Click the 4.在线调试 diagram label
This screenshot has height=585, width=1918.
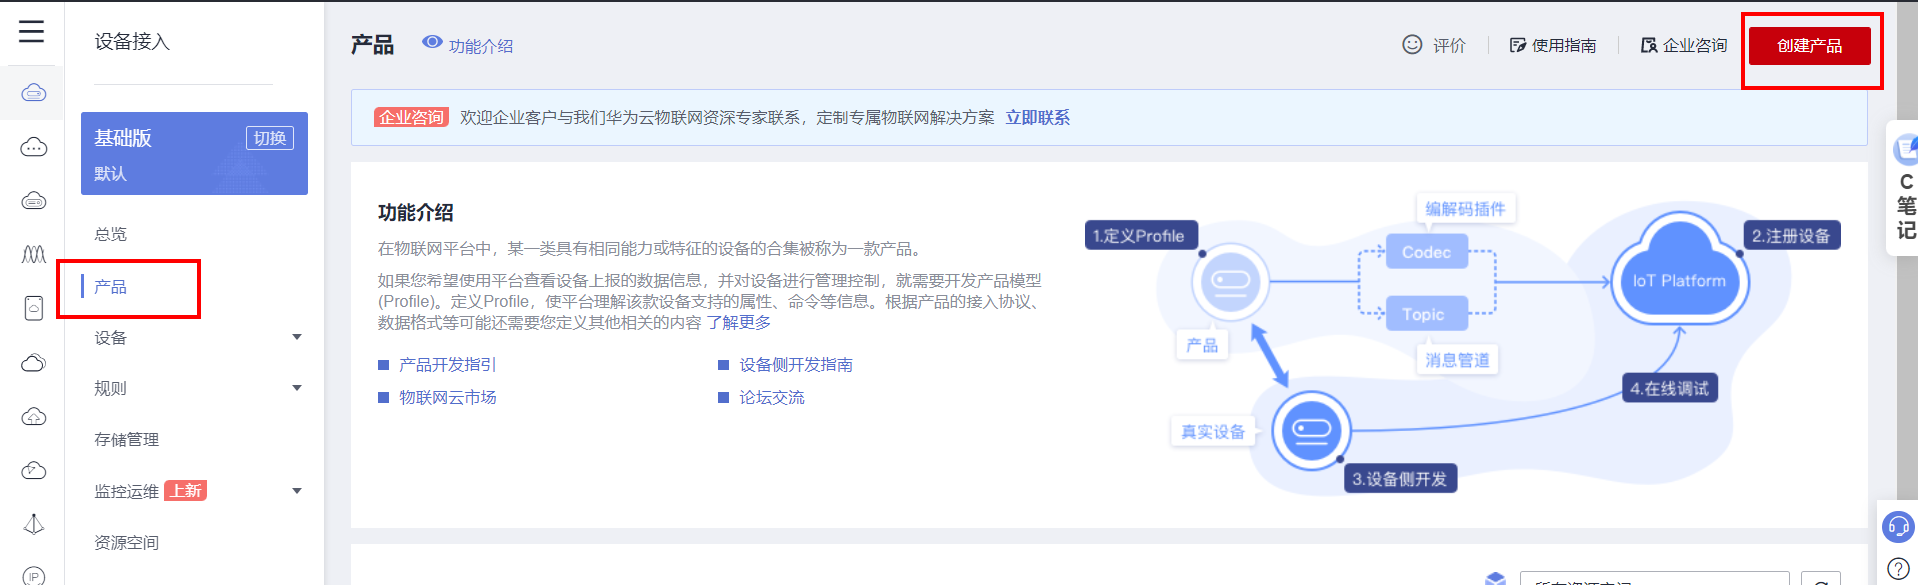click(x=1669, y=389)
